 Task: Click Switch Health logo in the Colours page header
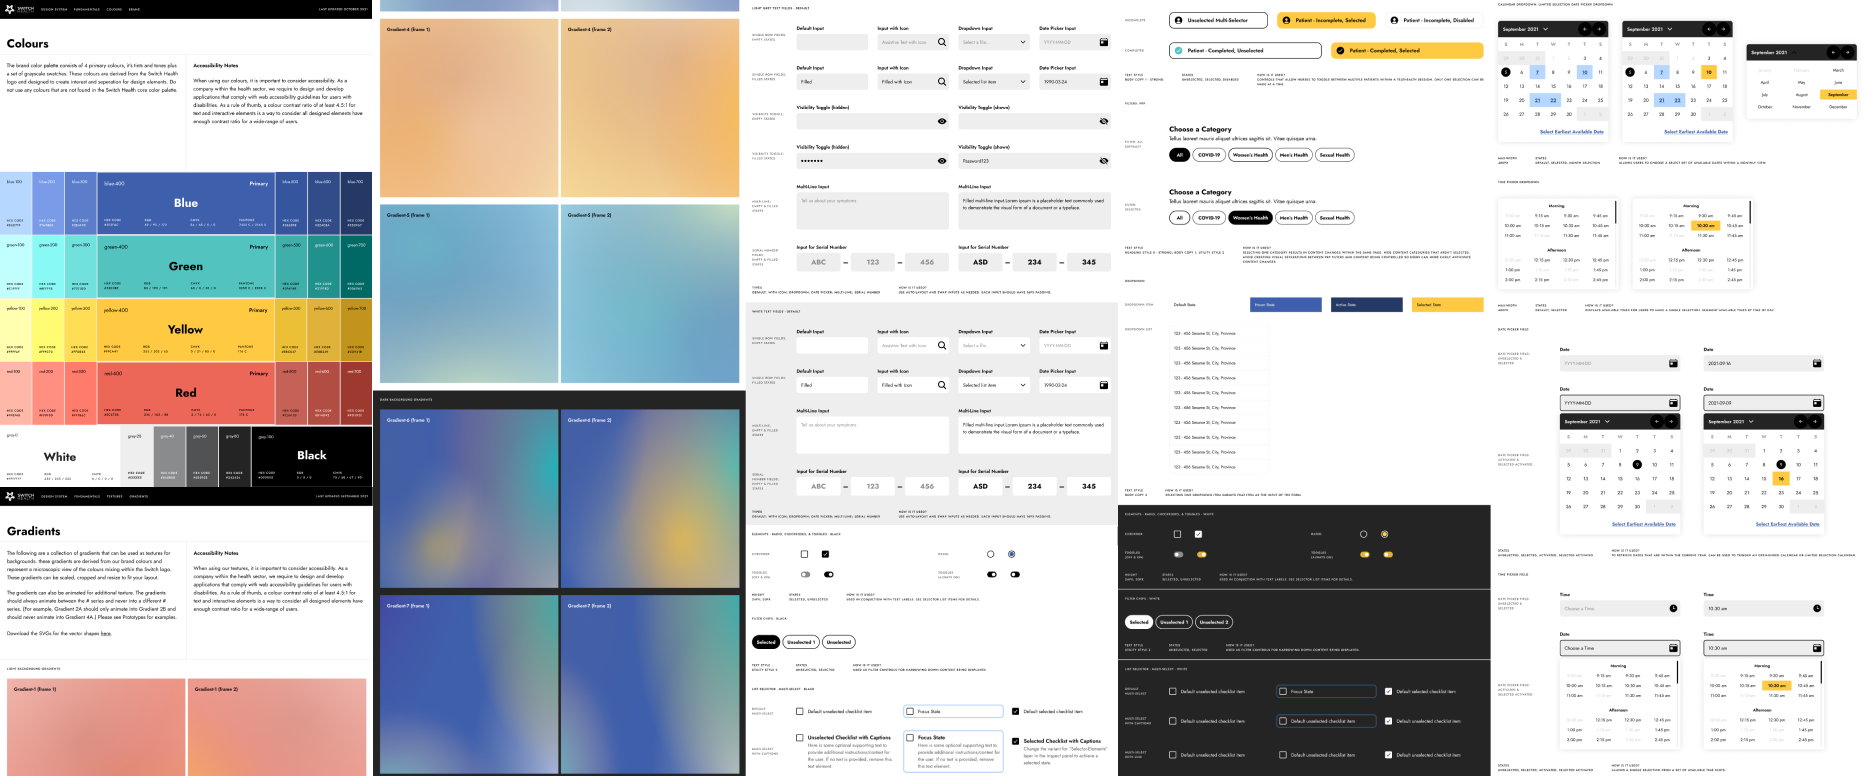[x=20, y=8]
